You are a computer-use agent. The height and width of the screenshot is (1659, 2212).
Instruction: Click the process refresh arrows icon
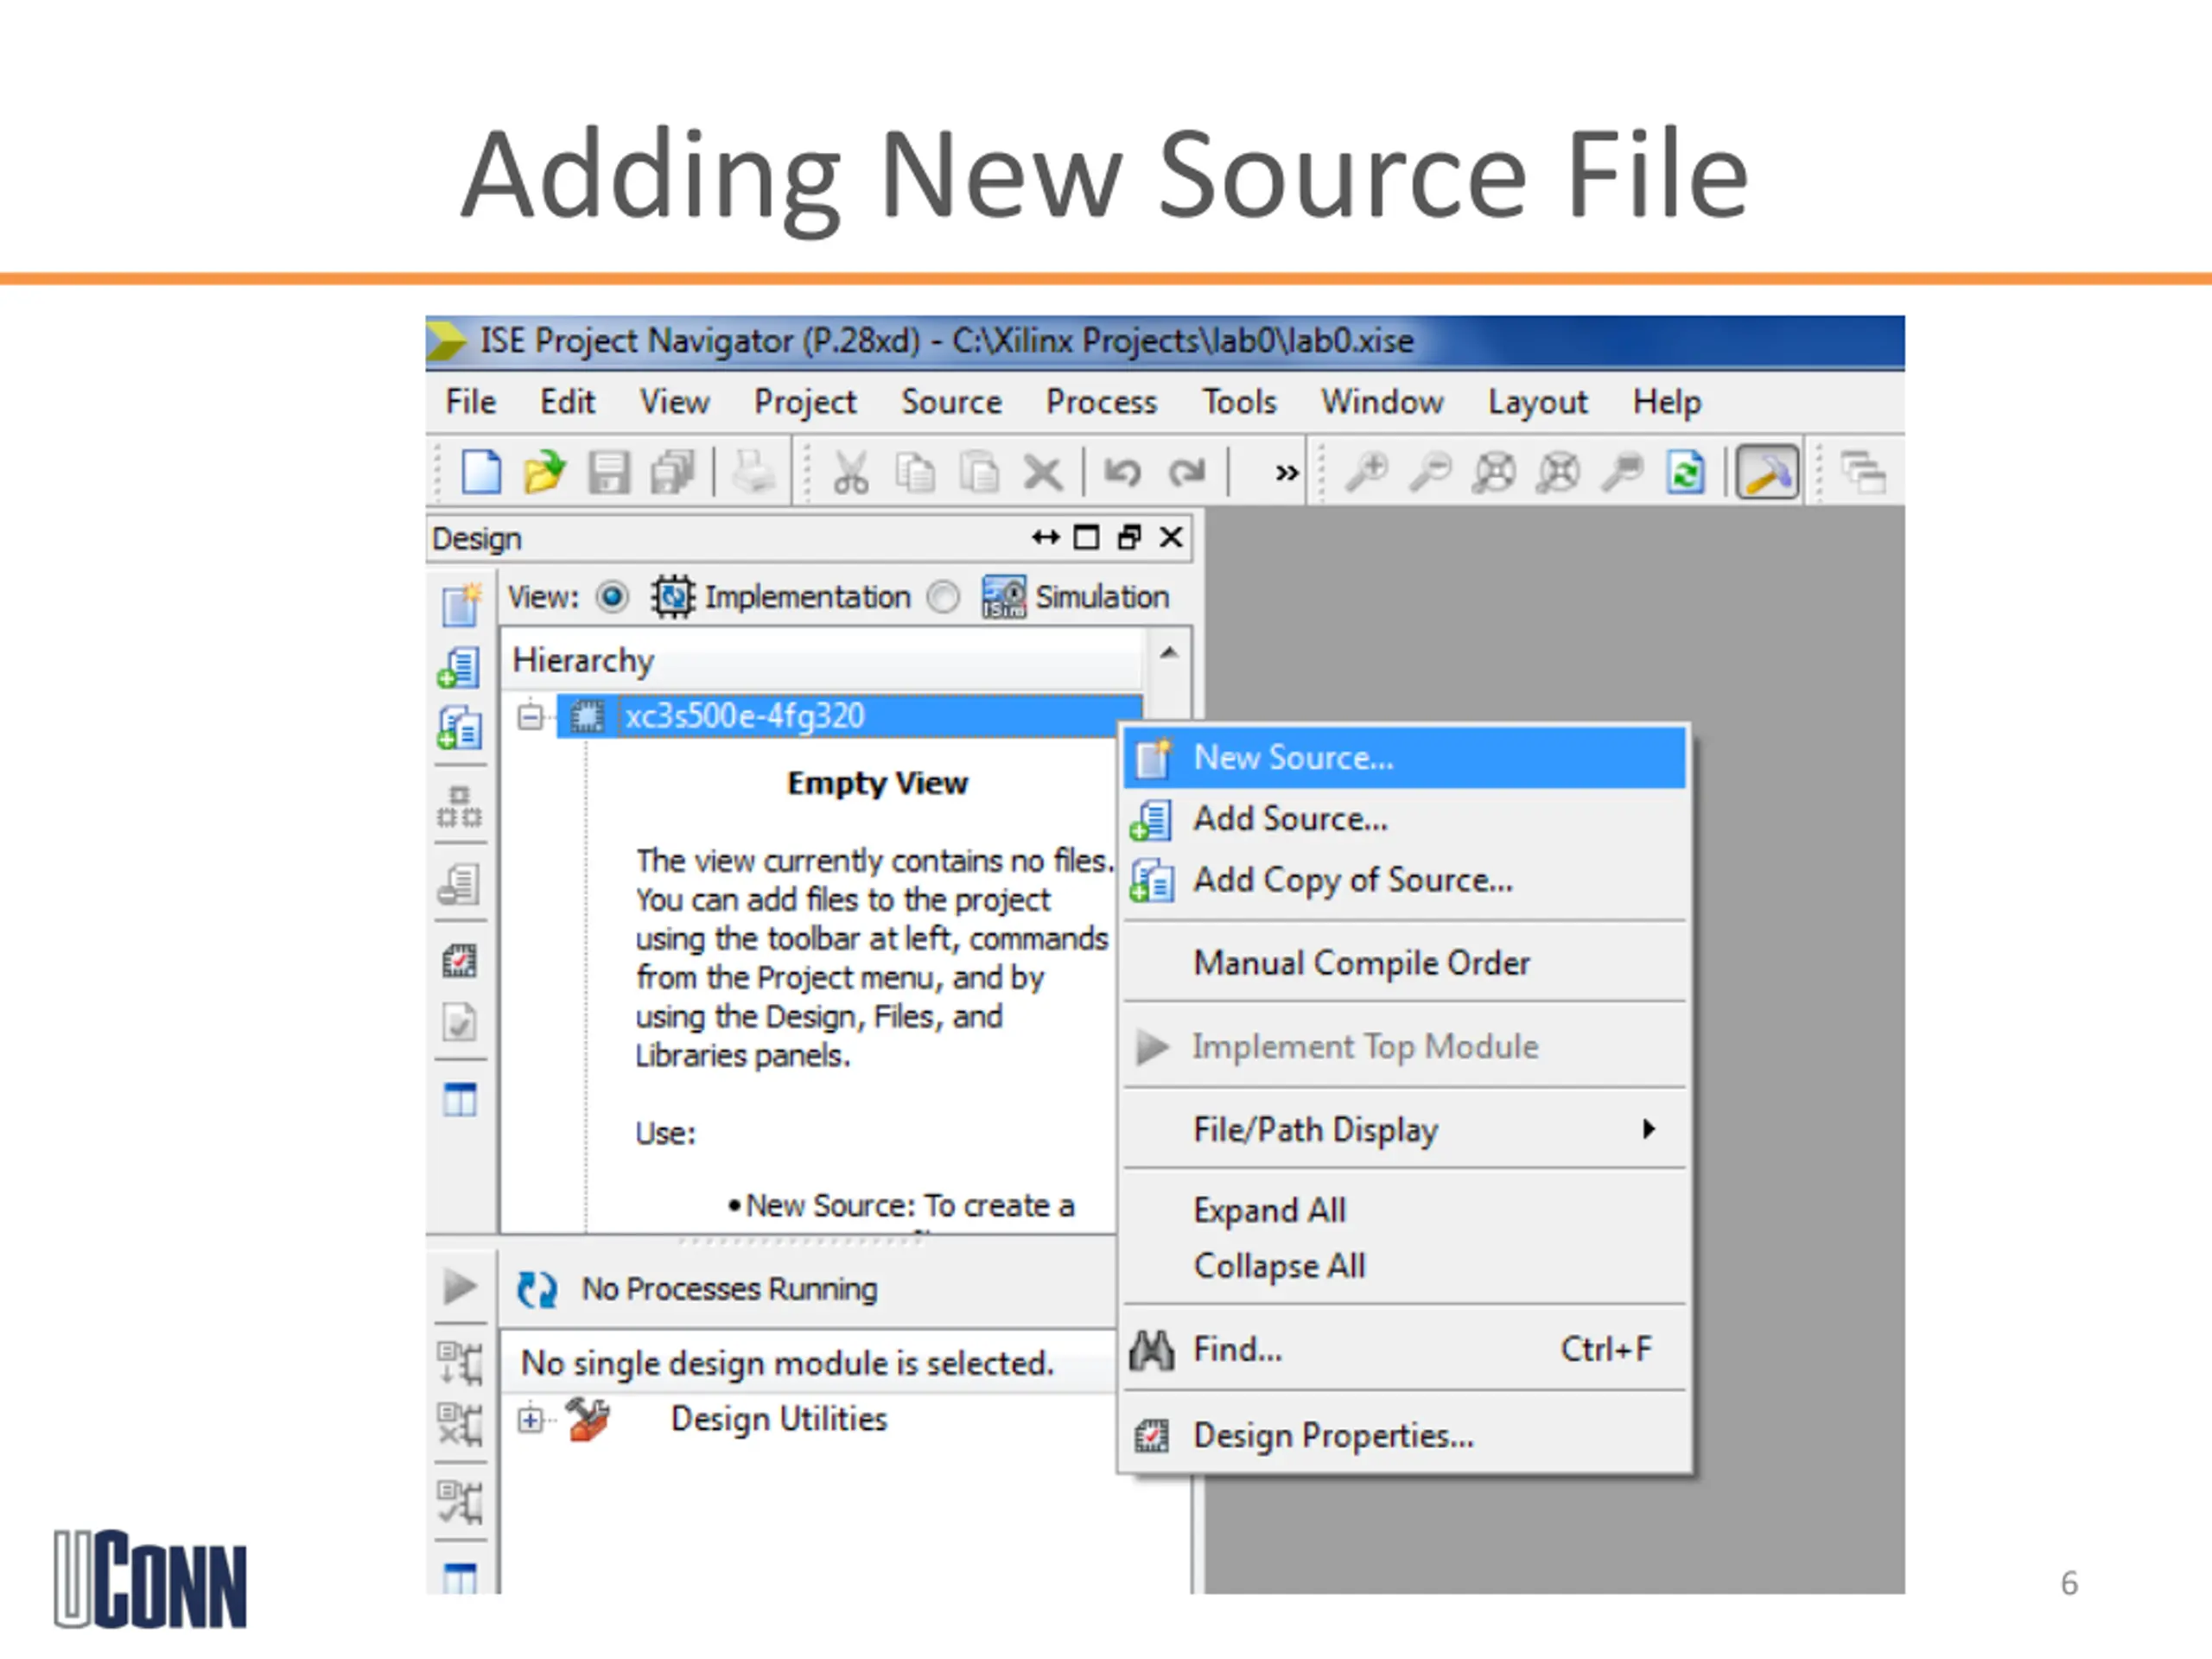(x=537, y=1289)
